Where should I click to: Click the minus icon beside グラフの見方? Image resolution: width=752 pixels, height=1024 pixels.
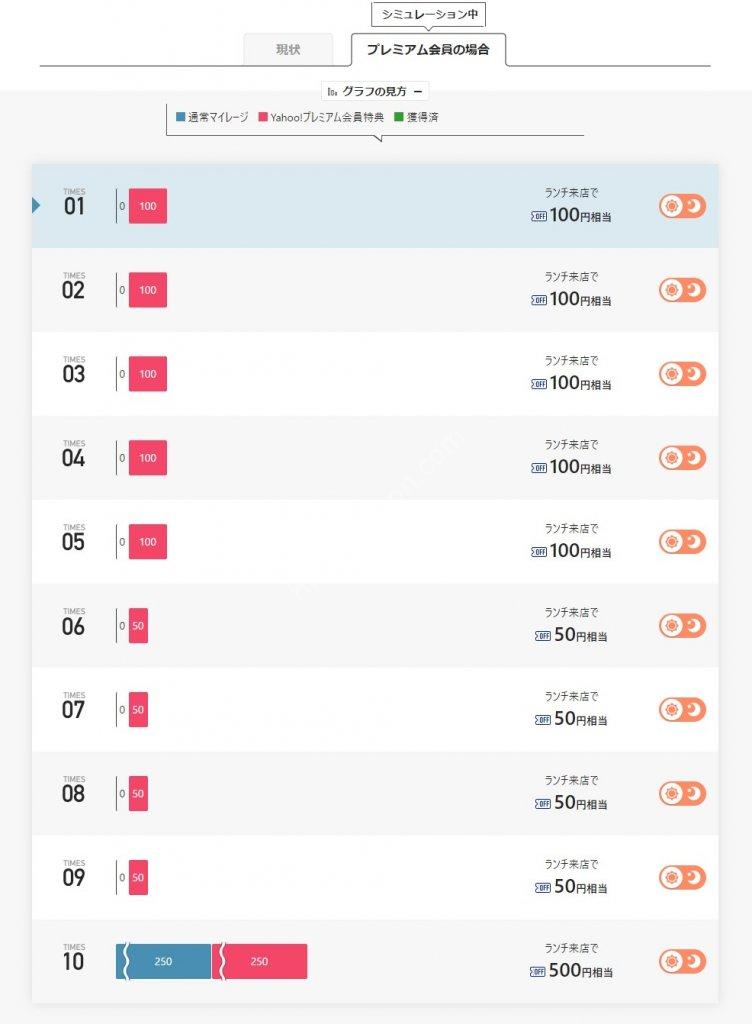click(x=418, y=91)
